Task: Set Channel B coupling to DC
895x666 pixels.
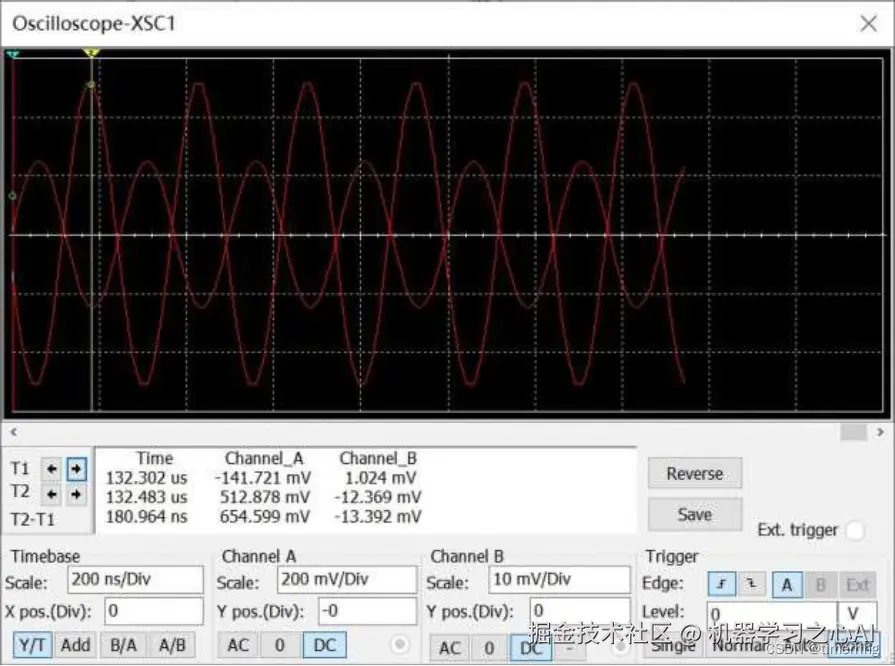Action: pyautogui.click(x=531, y=648)
